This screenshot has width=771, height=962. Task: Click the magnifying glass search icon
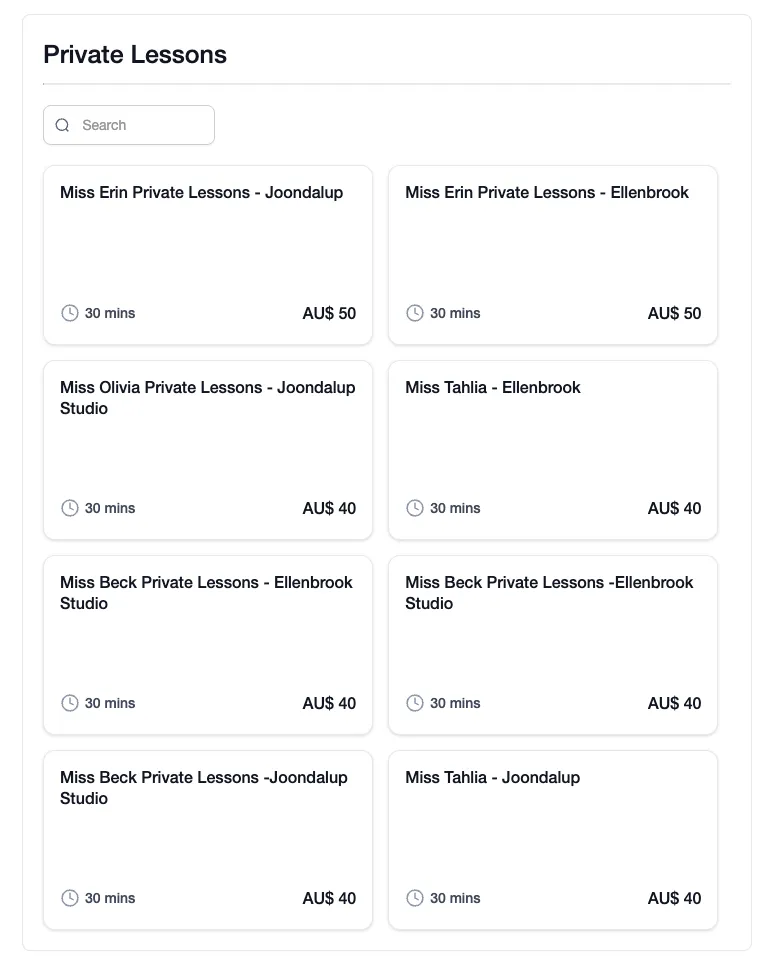click(62, 125)
